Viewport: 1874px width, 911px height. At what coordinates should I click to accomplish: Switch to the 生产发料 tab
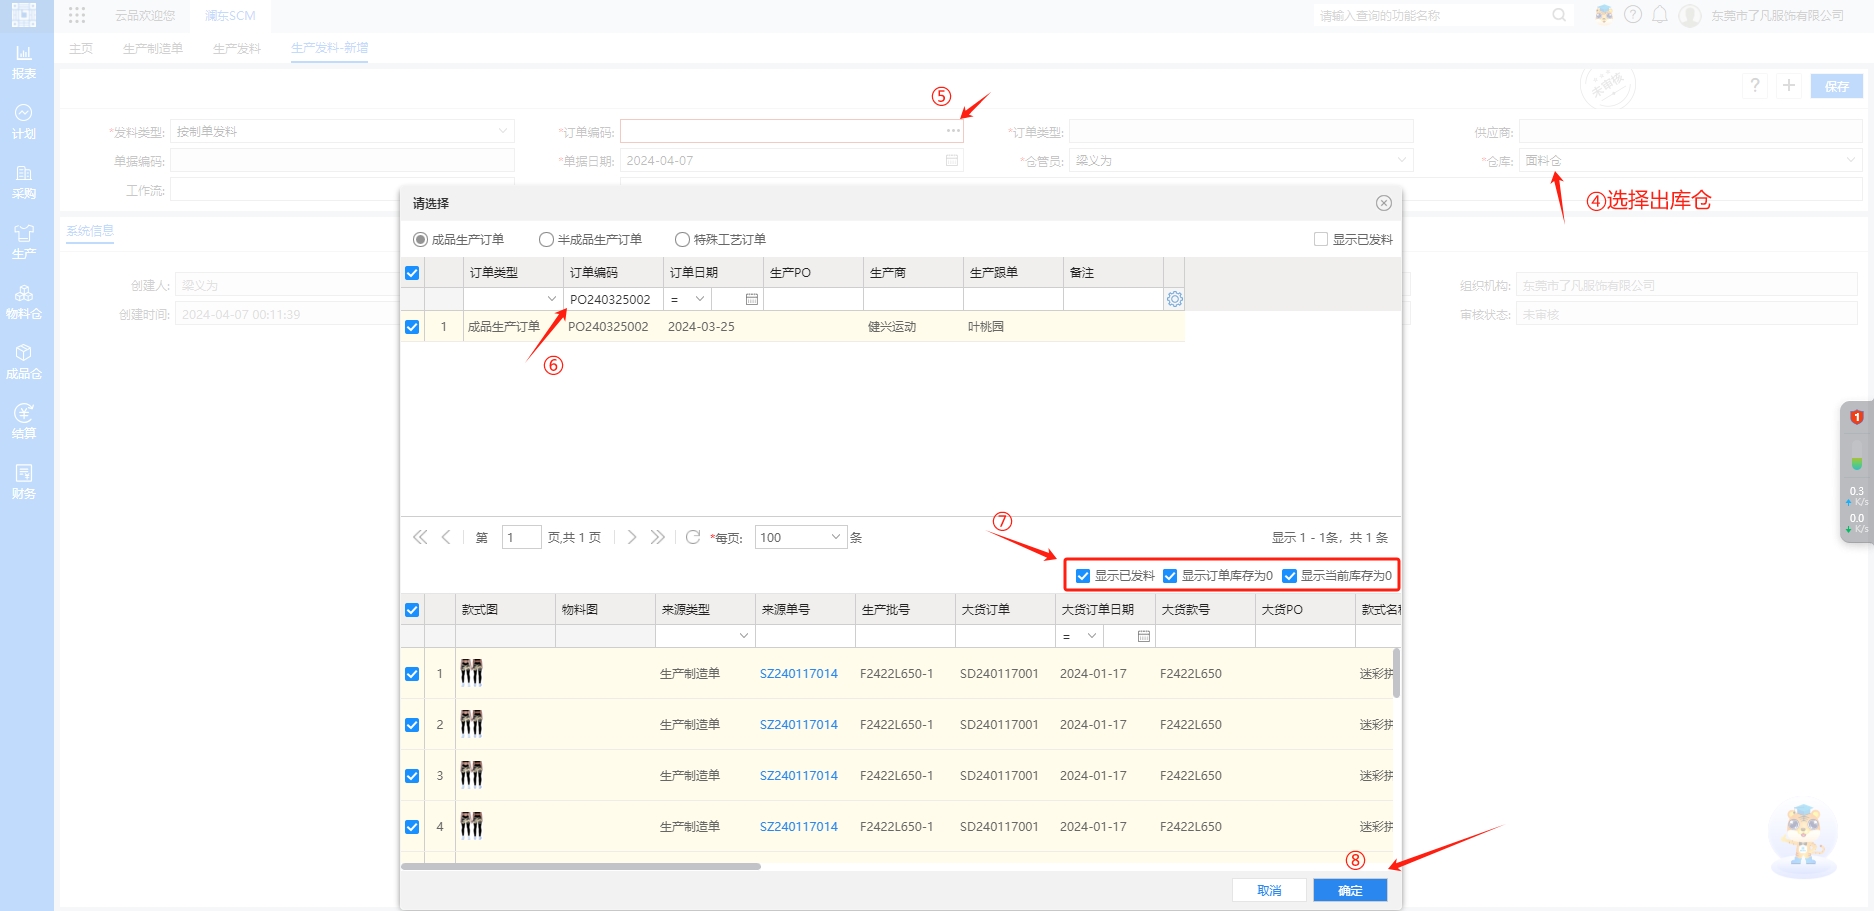point(236,48)
